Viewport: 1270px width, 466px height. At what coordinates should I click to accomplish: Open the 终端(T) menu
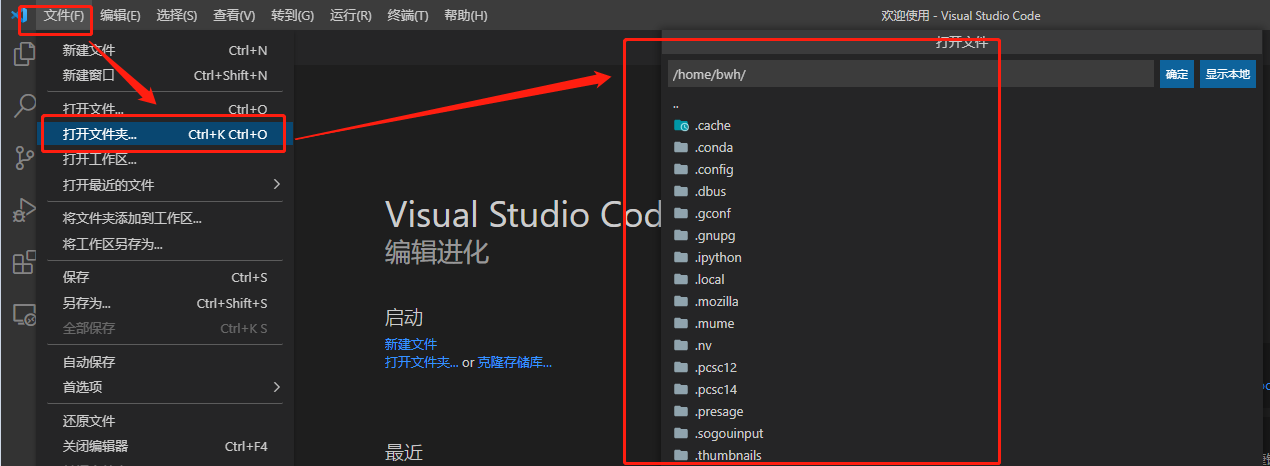[x=407, y=15]
